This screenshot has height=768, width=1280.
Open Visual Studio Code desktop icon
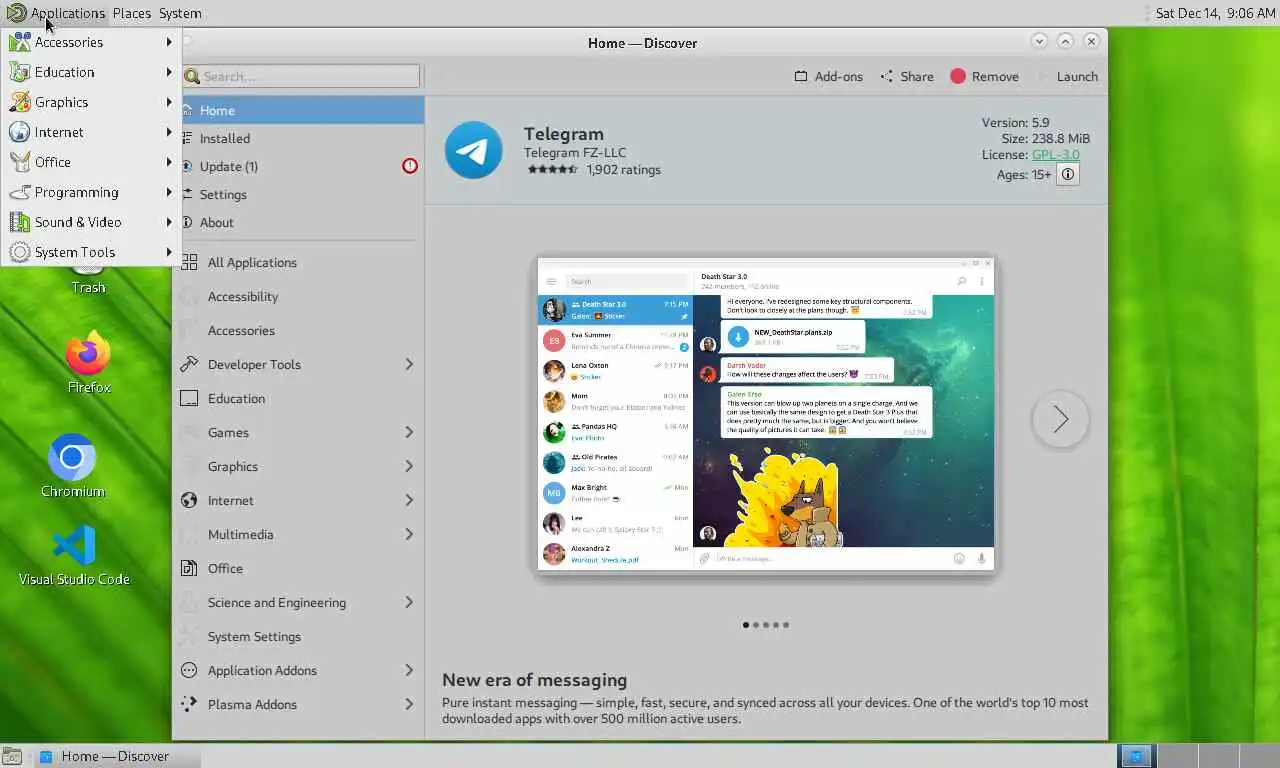point(74,555)
